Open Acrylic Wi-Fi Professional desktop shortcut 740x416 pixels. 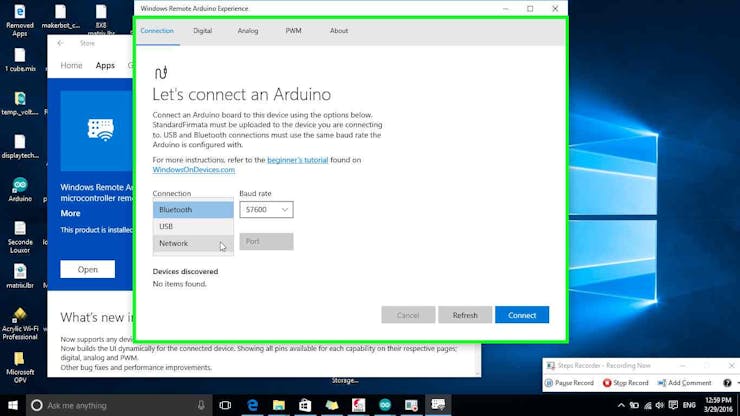(x=20, y=324)
